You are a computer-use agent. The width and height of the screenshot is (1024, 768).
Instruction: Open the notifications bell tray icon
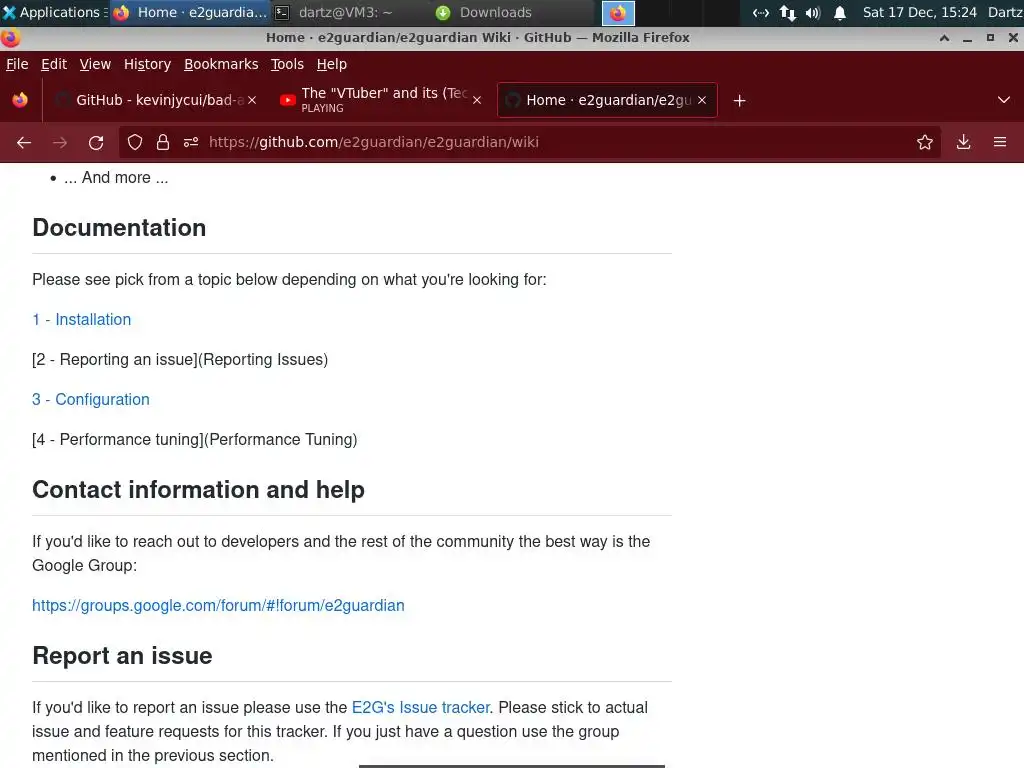tap(840, 13)
